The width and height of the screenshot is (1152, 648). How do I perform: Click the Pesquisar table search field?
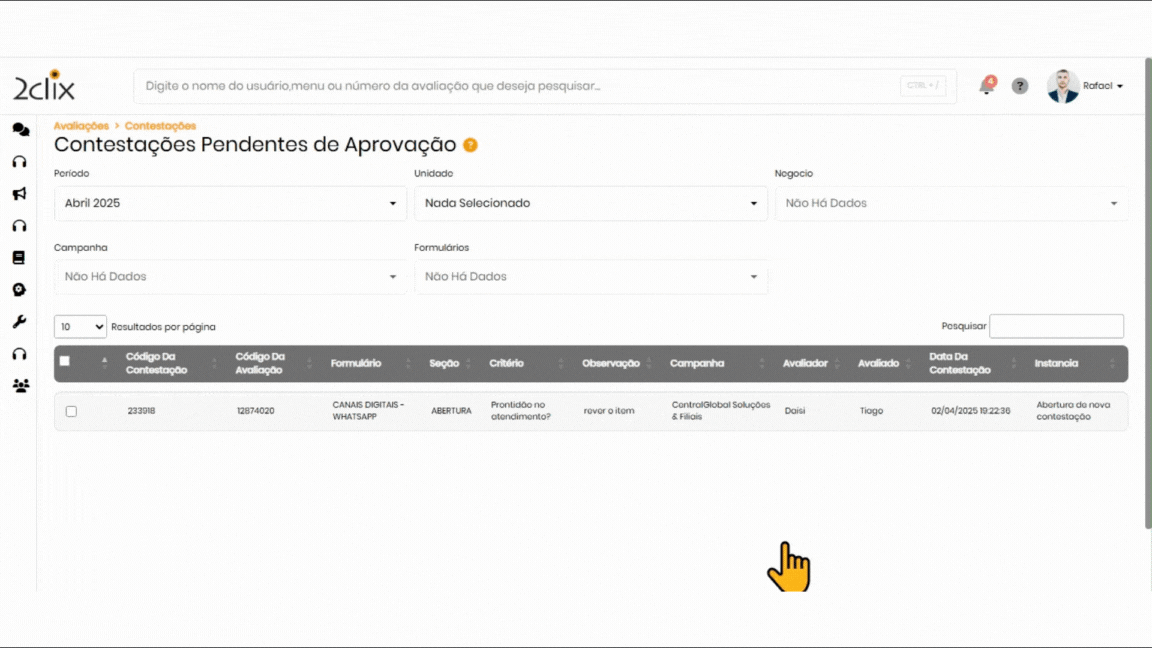[x=1056, y=327]
